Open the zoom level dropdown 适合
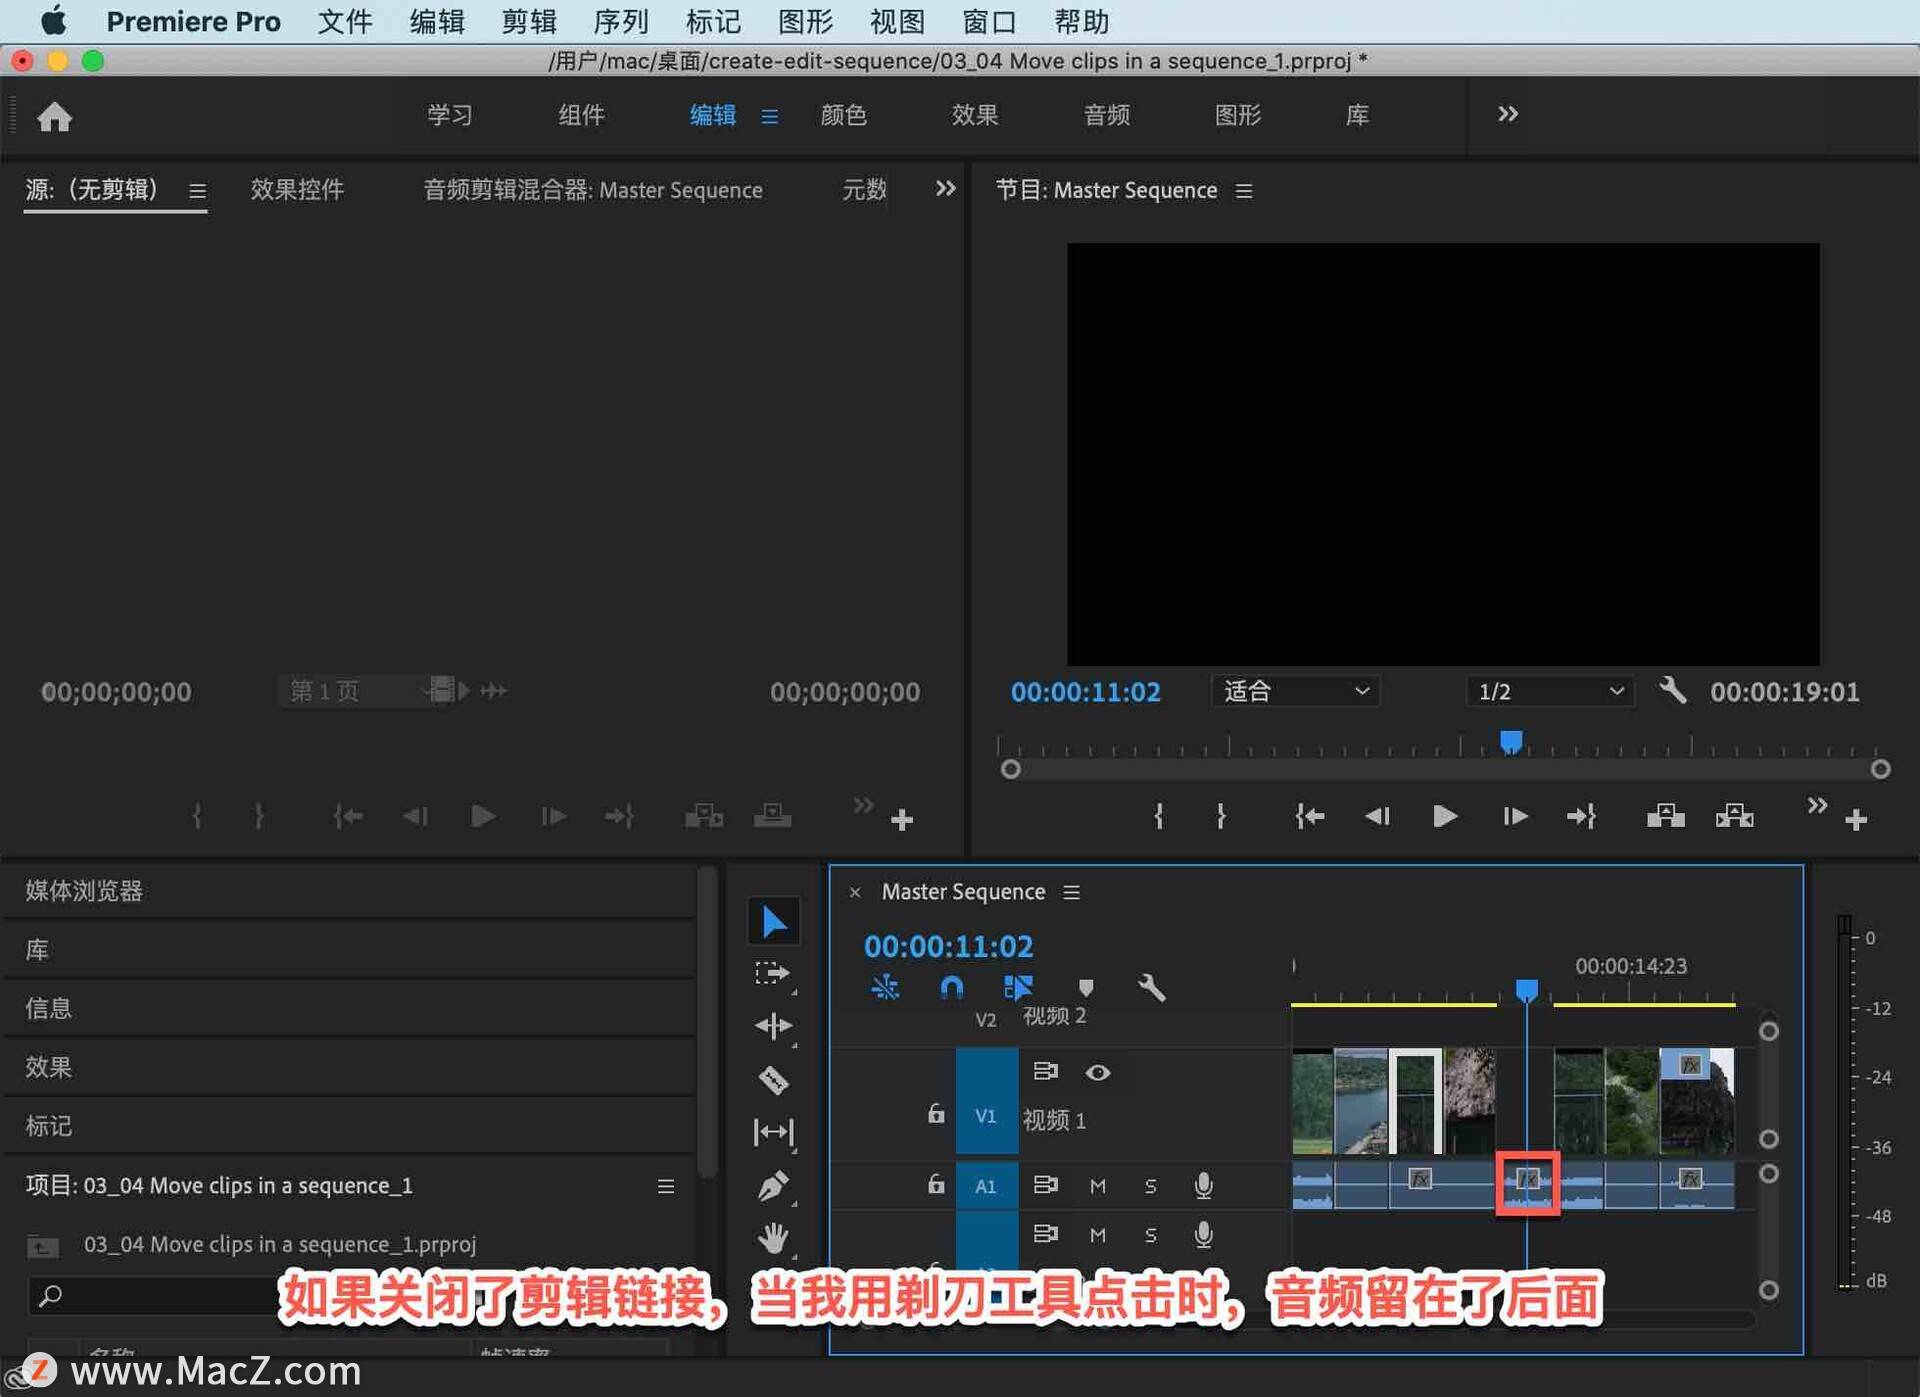Screen dimensions: 1920x1397 (1295, 691)
